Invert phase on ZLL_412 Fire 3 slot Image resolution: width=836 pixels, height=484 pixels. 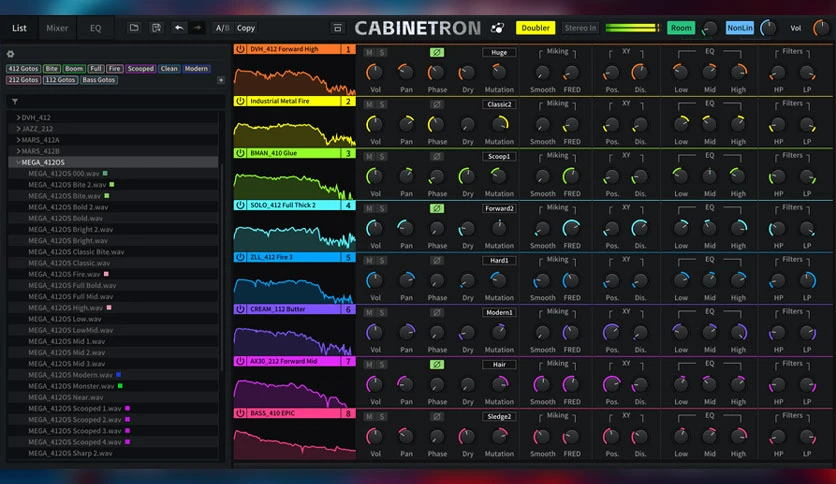point(437,260)
